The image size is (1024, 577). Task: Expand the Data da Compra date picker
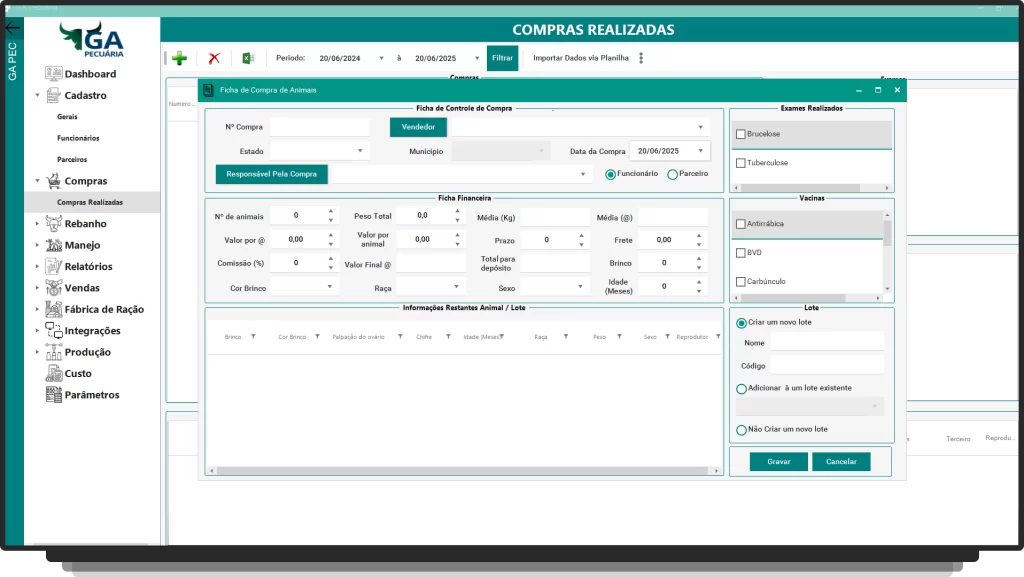pos(700,152)
